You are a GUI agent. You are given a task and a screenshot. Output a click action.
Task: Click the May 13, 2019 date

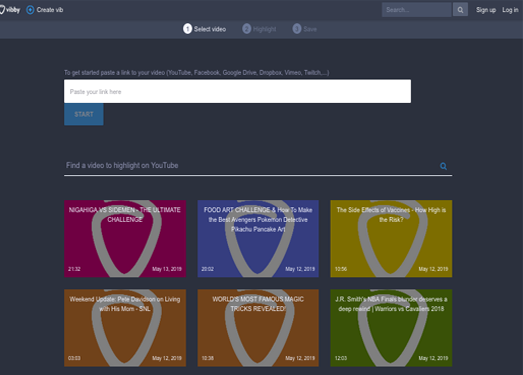click(167, 269)
